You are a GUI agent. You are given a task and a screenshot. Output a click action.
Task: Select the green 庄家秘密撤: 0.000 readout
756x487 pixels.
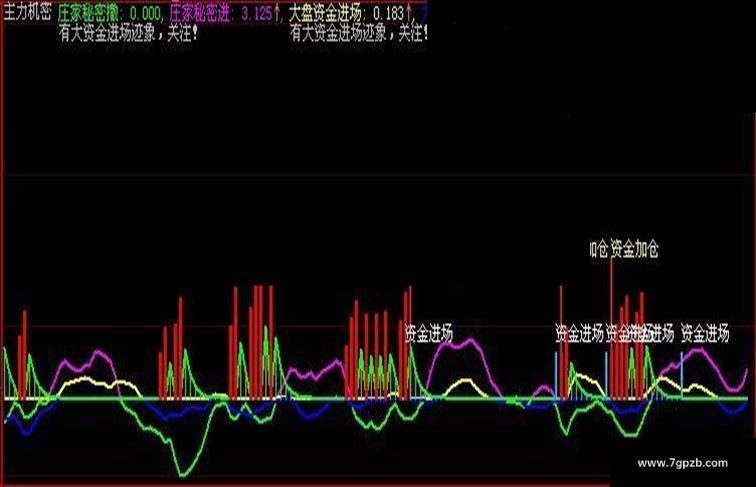pos(110,13)
